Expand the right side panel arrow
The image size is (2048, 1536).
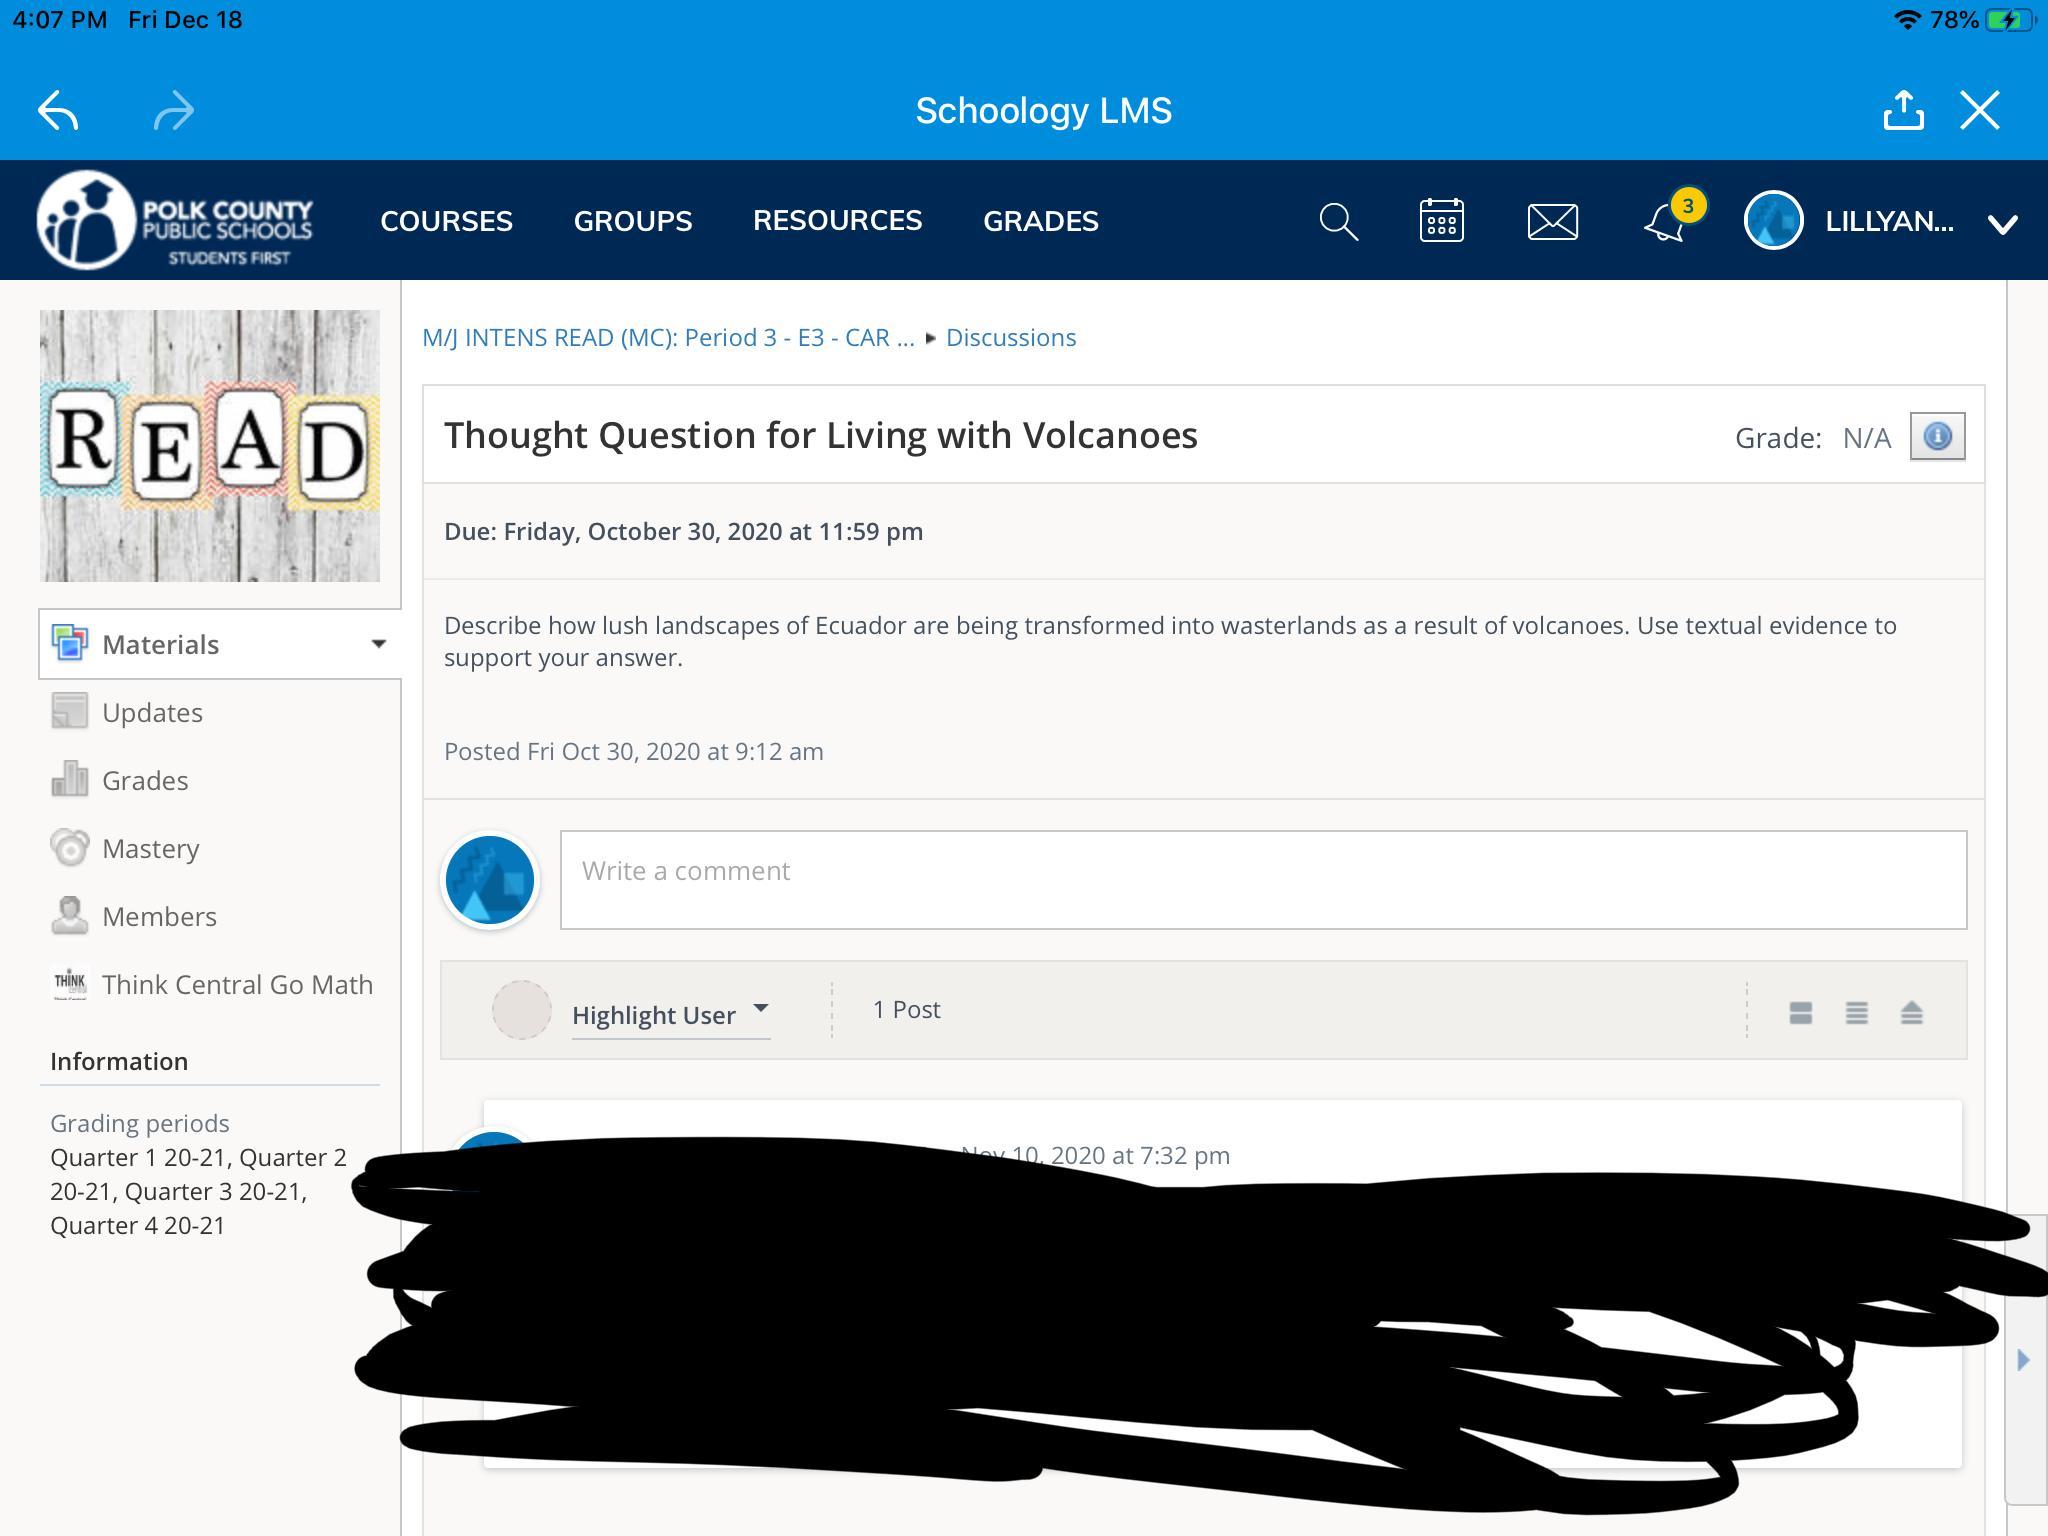click(x=2023, y=1360)
